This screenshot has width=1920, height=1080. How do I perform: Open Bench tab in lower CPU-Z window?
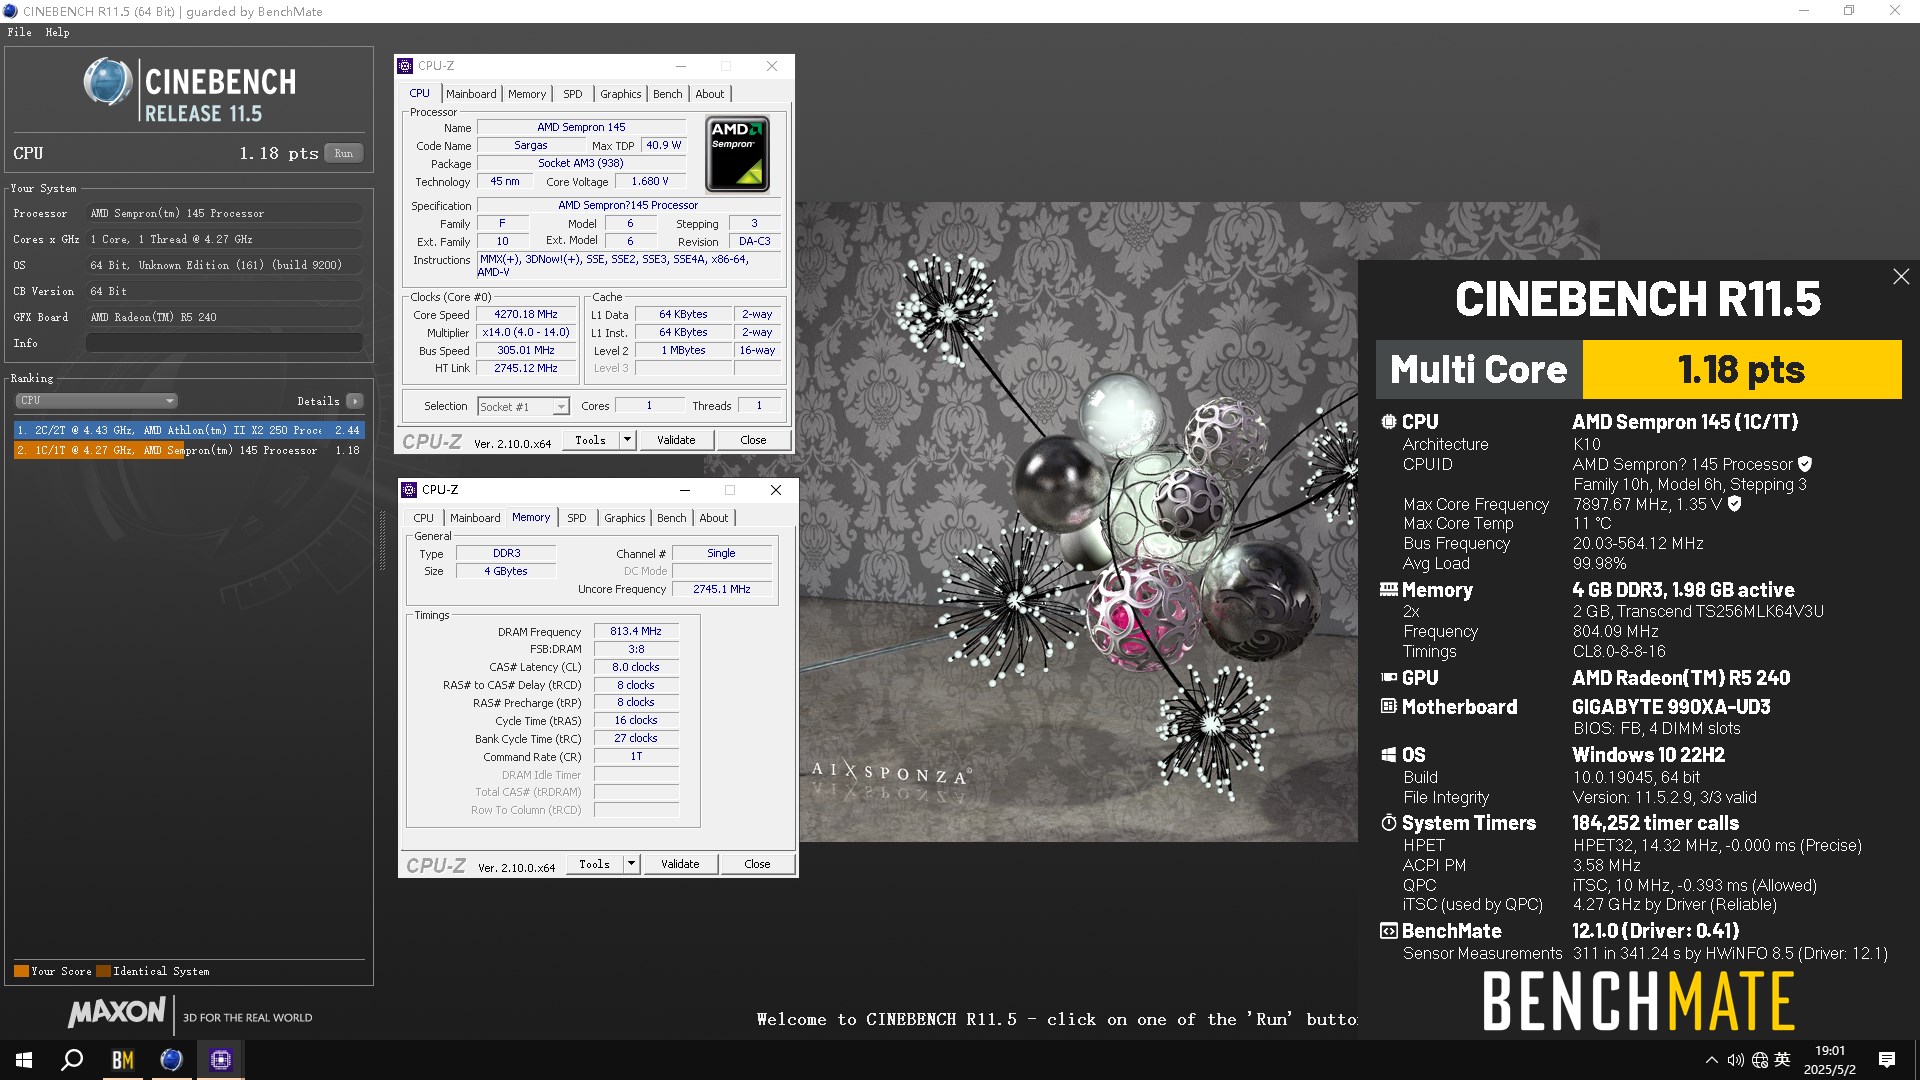(671, 518)
